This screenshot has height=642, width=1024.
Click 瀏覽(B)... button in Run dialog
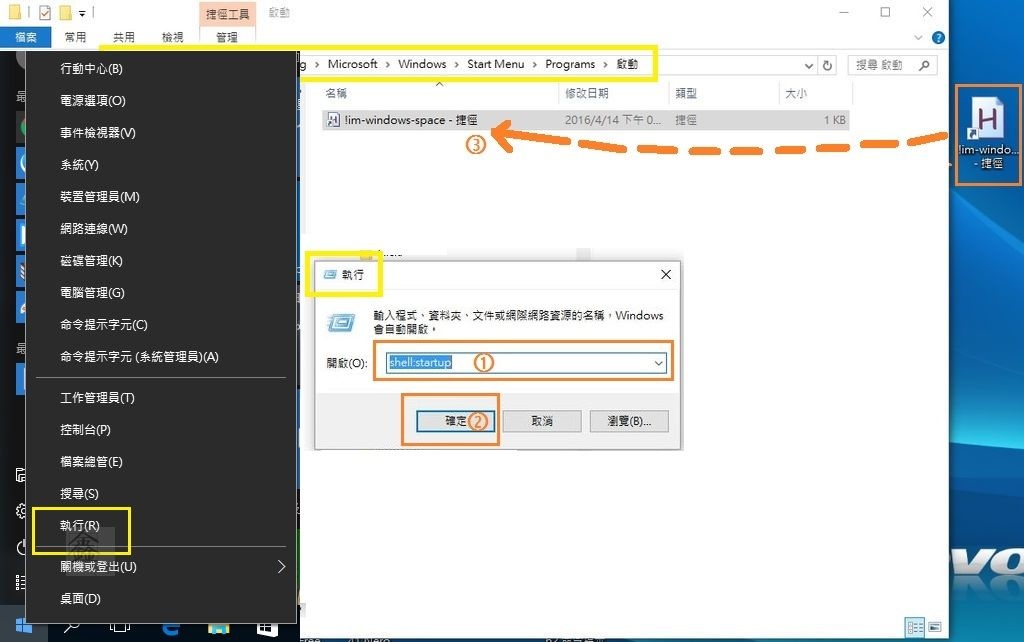[629, 421]
